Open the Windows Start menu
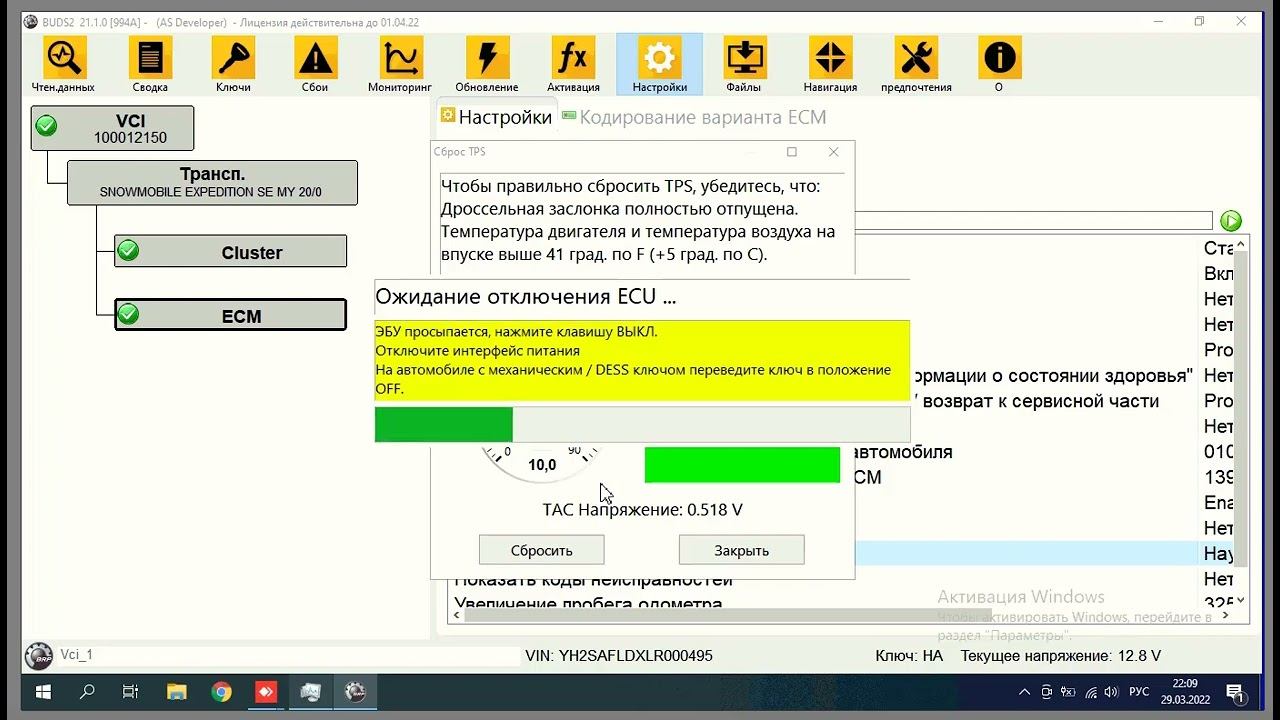 (43, 692)
